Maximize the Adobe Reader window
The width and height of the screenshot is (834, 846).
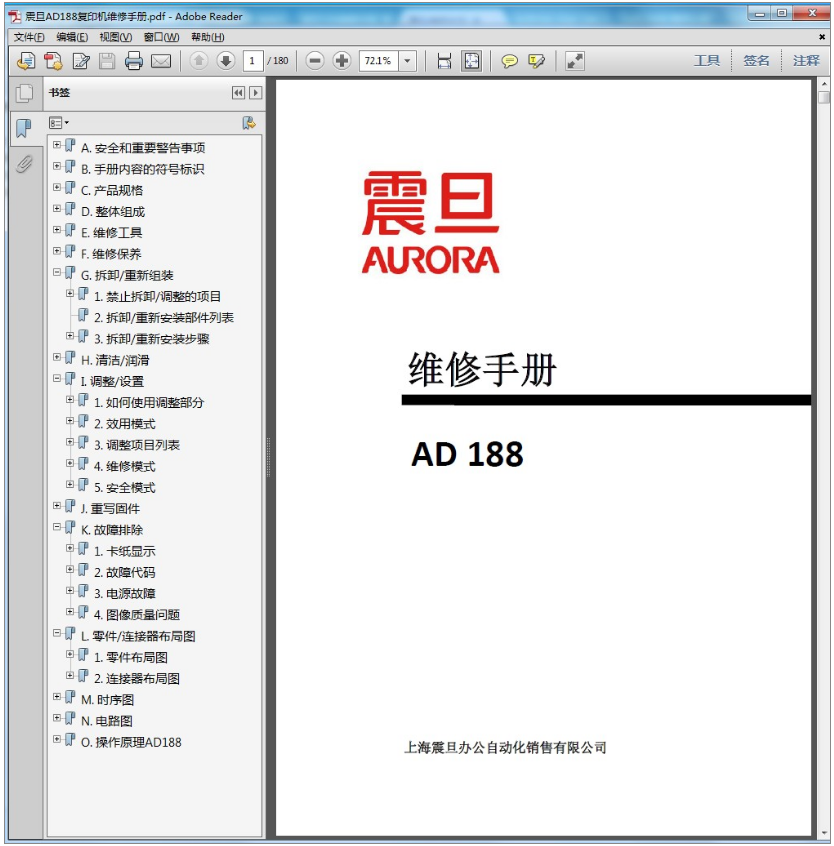[x=782, y=13]
